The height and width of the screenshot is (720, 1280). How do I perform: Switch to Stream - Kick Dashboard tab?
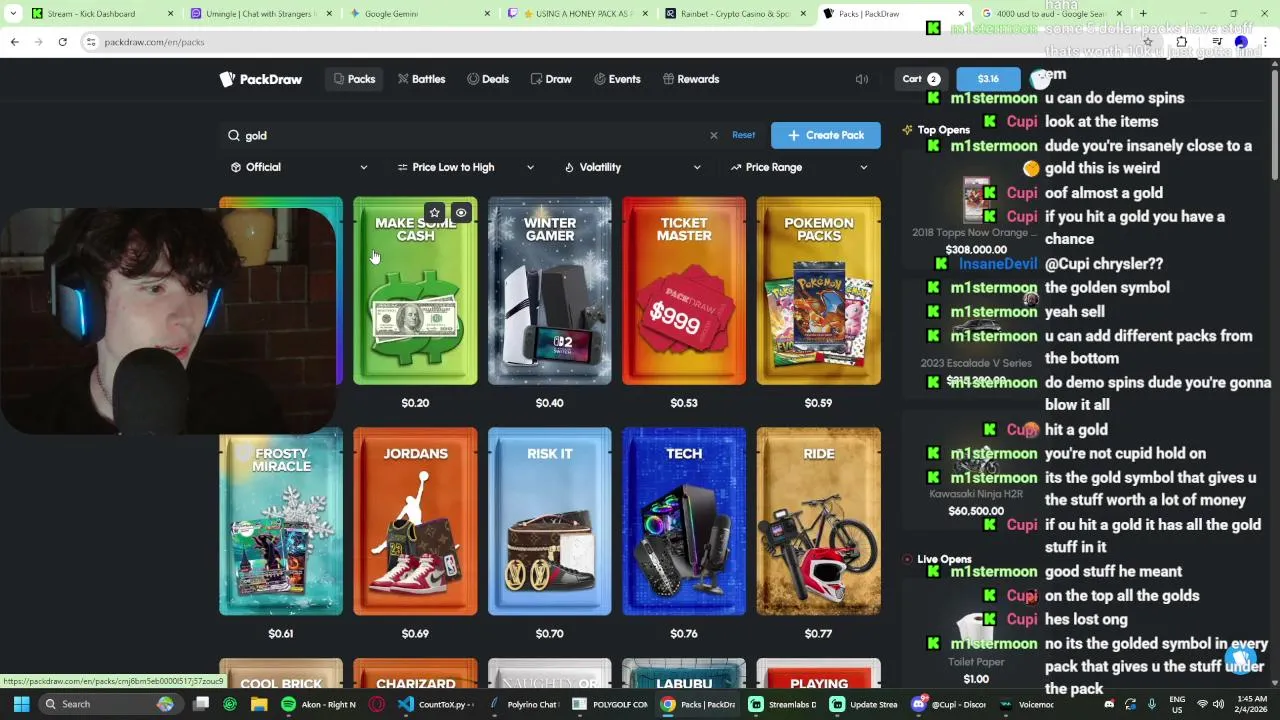[x=100, y=14]
